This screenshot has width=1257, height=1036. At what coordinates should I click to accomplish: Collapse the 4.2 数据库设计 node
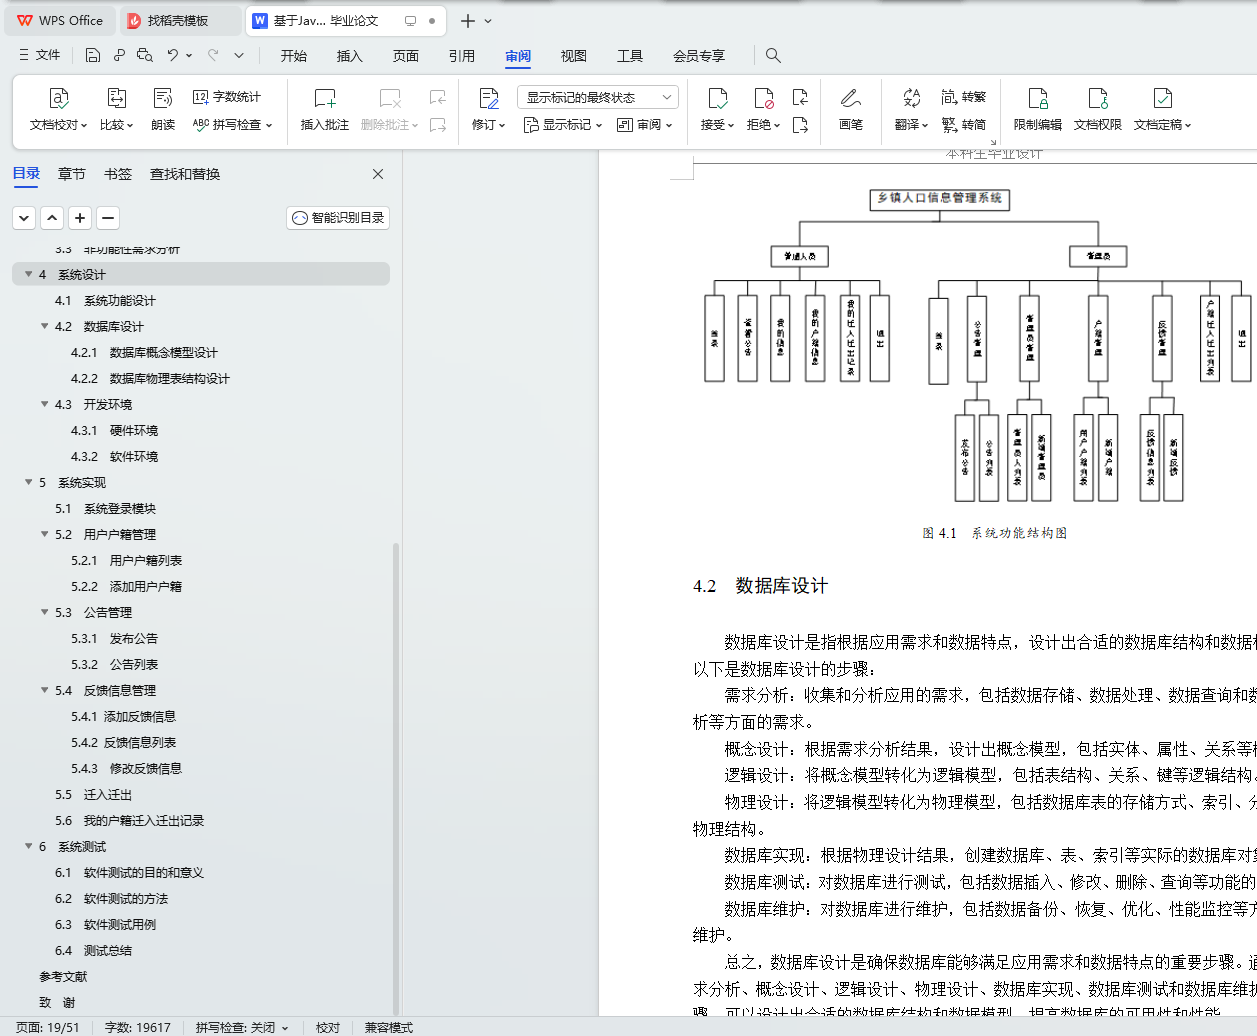coord(45,326)
